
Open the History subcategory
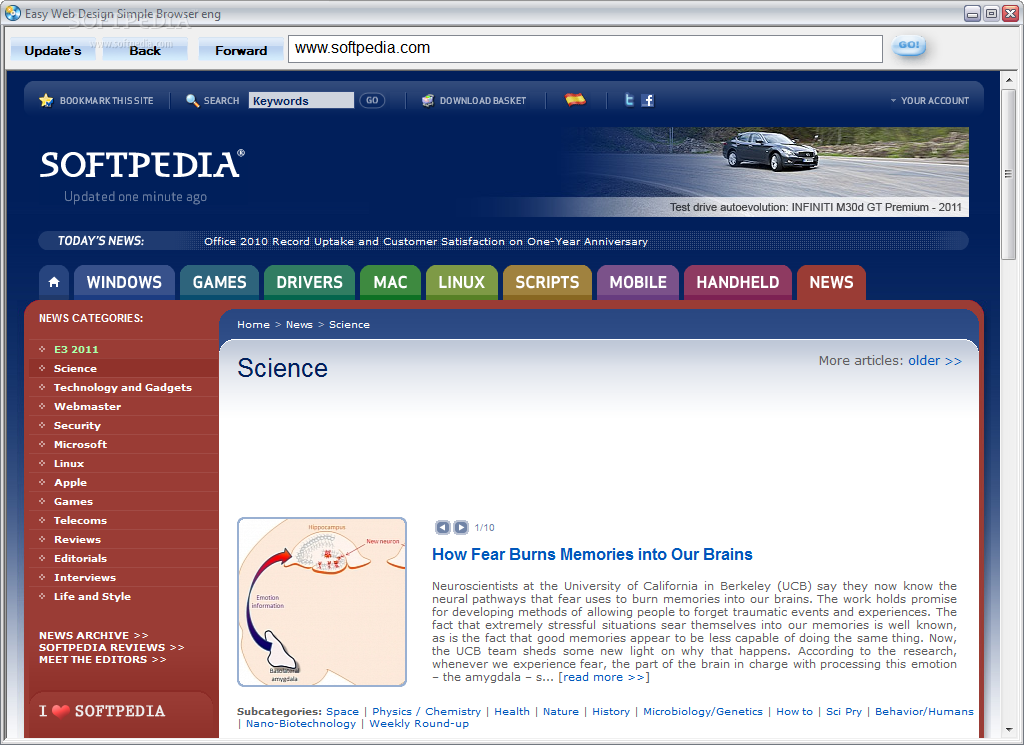click(x=611, y=712)
